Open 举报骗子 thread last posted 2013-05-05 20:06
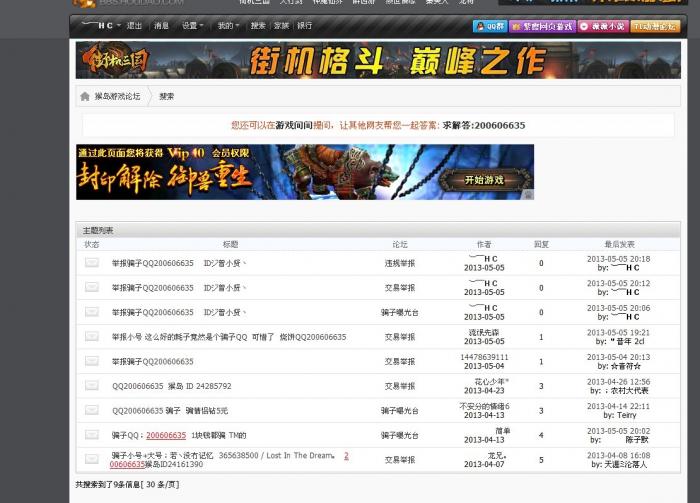The height and width of the screenshot is (503, 700). coord(179,312)
